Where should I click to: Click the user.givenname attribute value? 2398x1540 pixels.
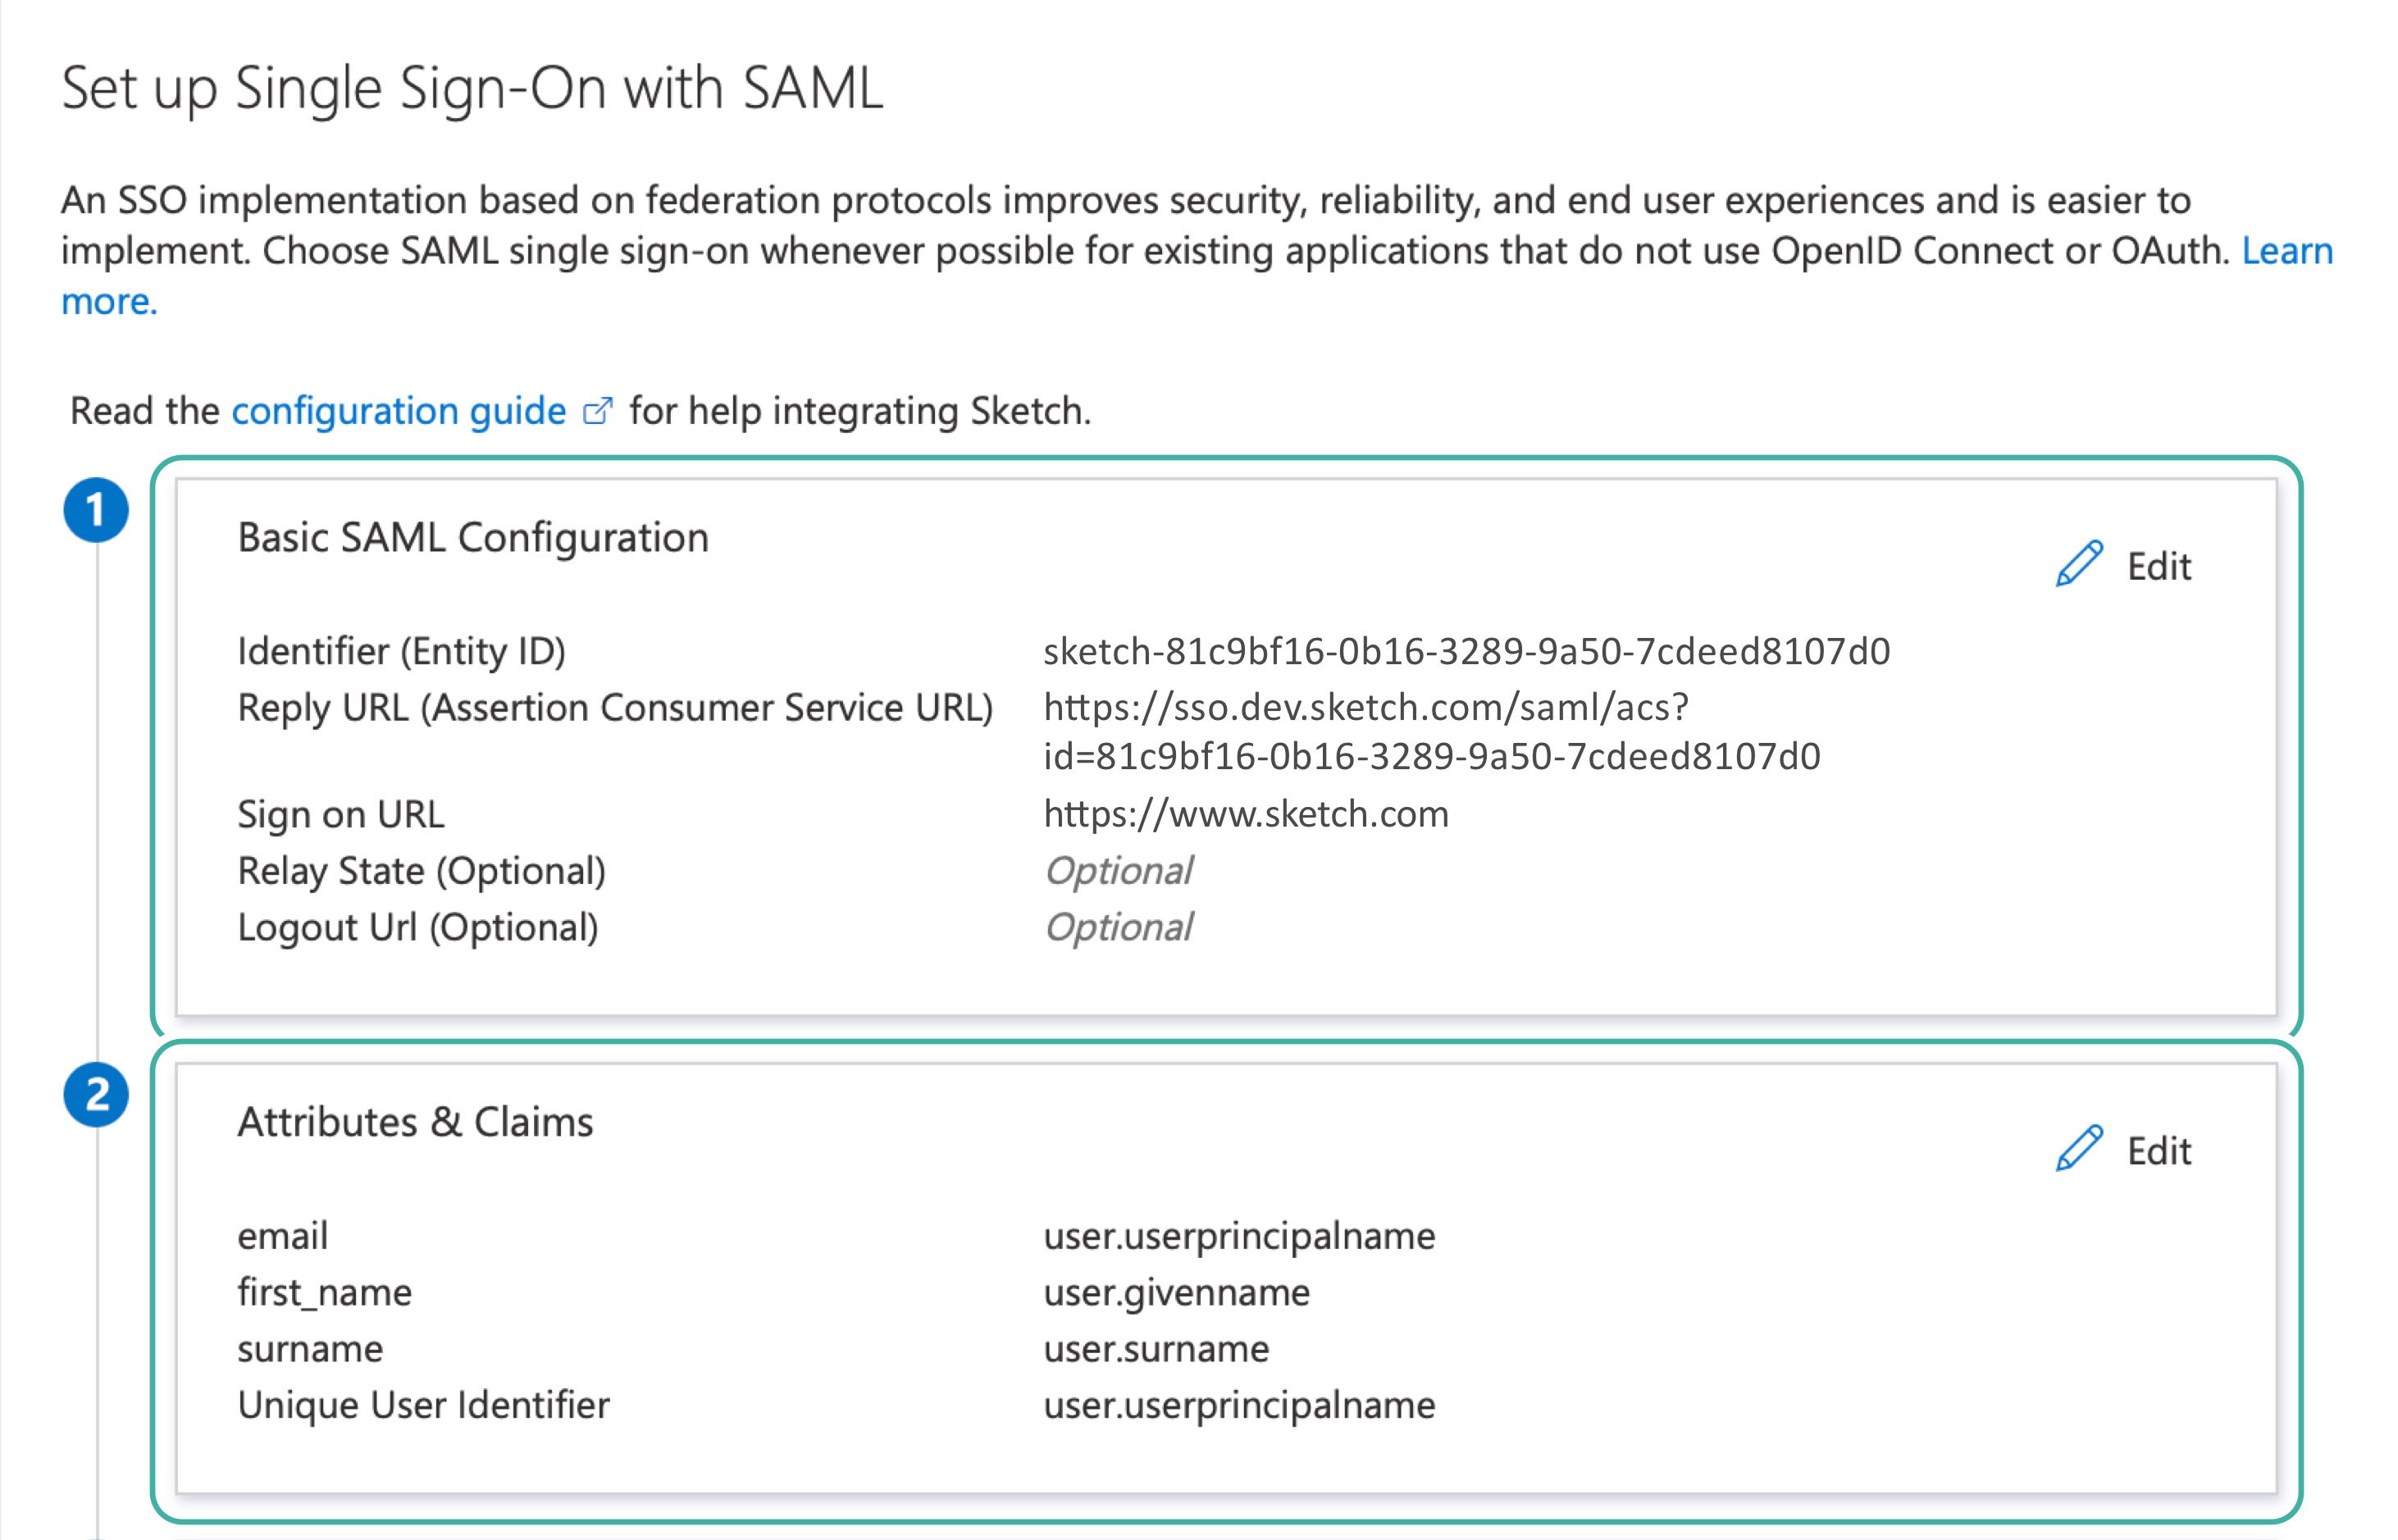[1175, 1292]
